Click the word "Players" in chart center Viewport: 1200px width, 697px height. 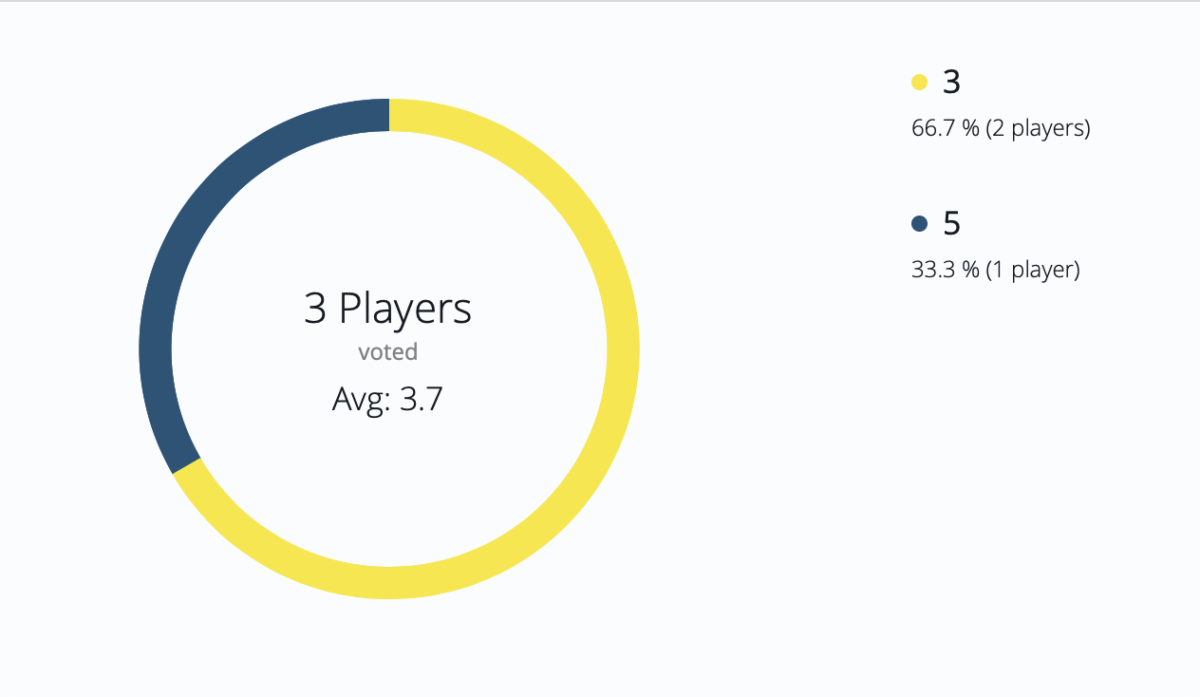pos(405,310)
